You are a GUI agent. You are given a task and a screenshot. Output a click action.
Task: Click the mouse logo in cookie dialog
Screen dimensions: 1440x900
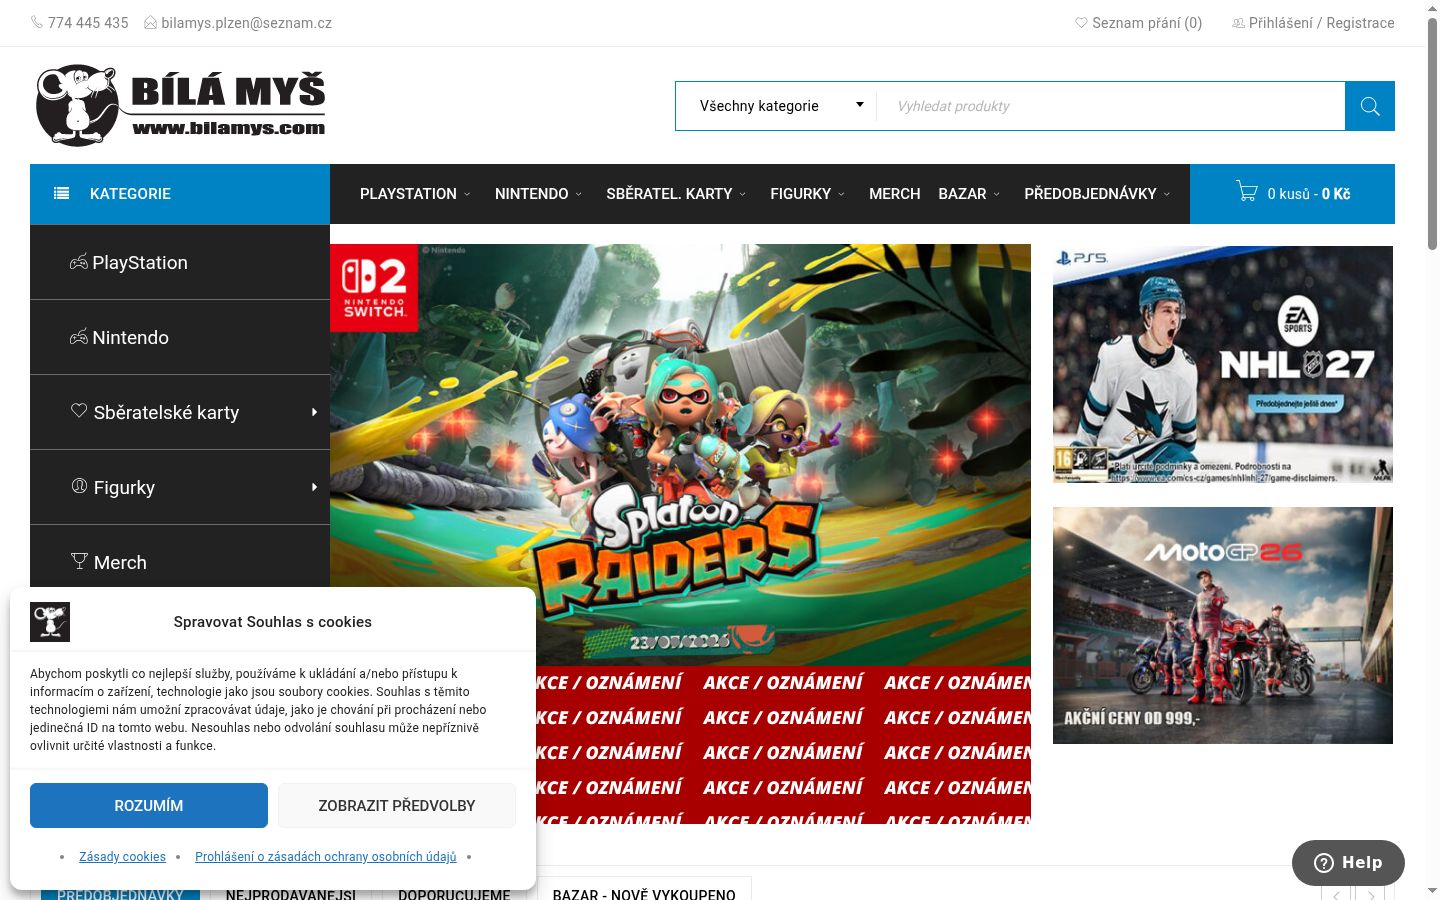(50, 622)
